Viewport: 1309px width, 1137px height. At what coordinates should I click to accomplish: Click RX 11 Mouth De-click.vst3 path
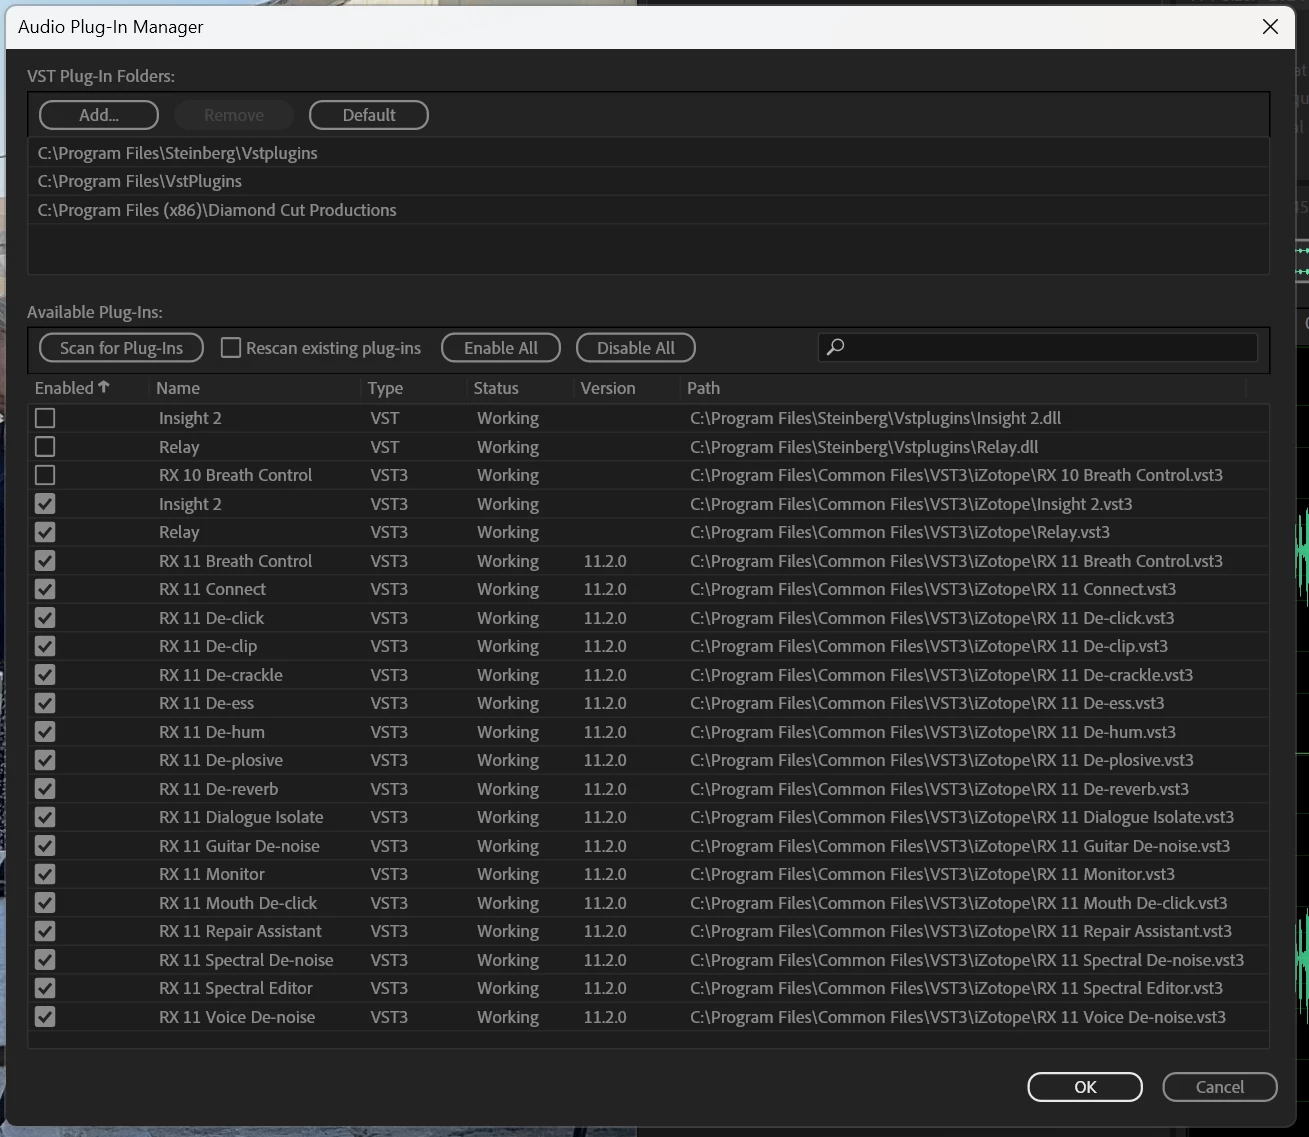(959, 903)
